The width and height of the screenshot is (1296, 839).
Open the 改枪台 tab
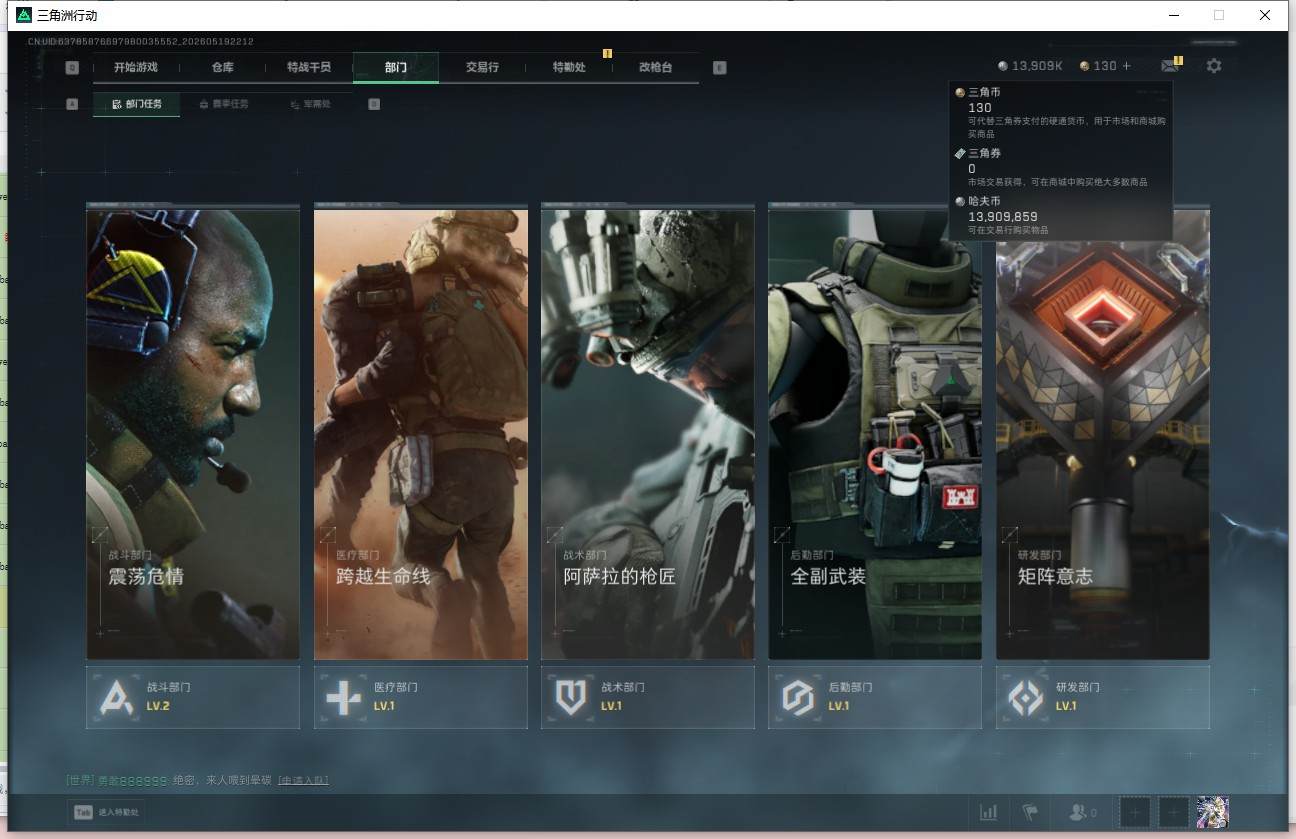click(x=656, y=67)
